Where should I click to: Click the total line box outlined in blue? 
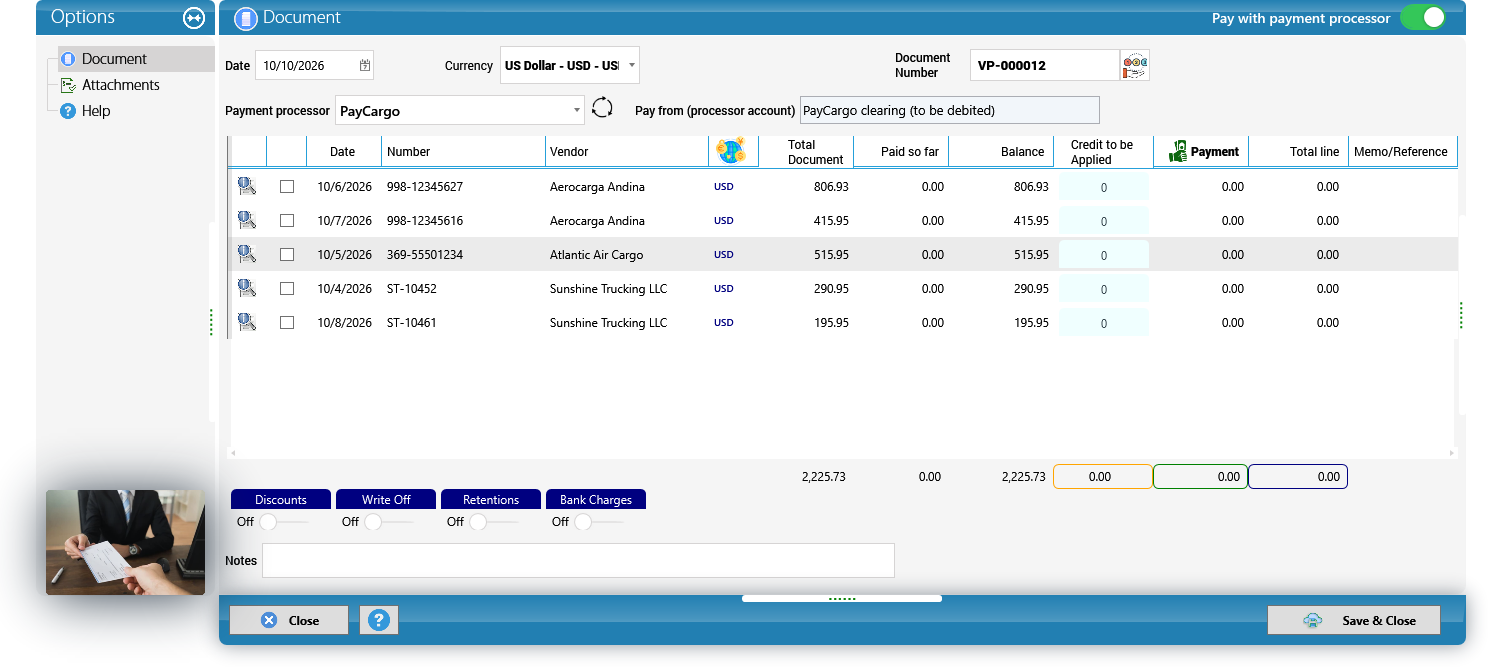point(1298,477)
